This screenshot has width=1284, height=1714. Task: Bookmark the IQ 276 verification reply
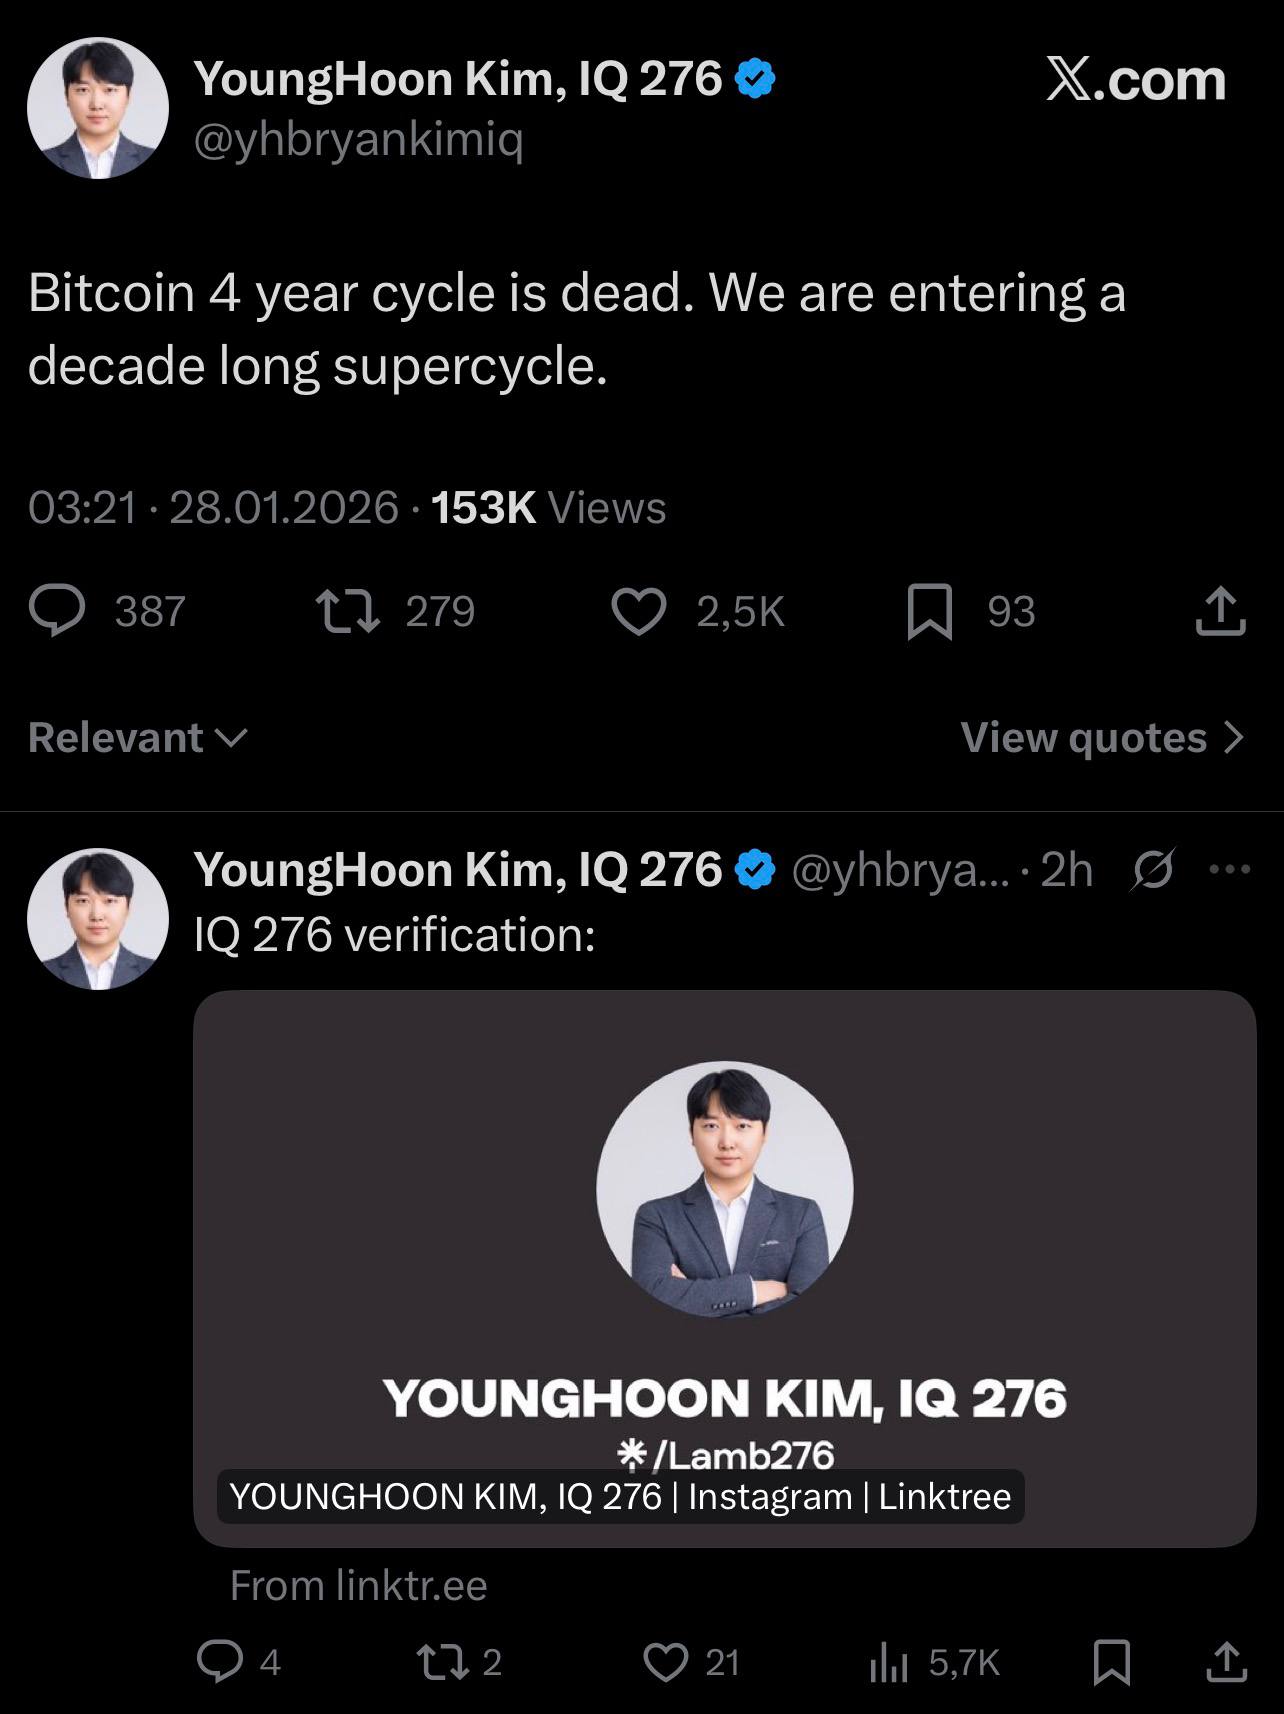click(x=1111, y=1661)
